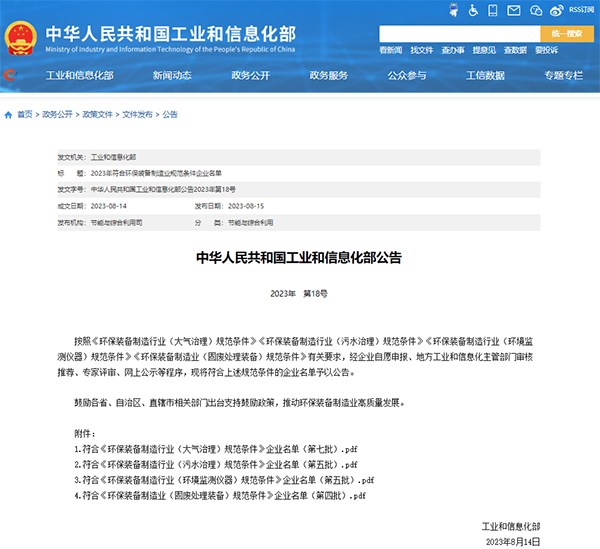
Task: Click the WeChat icon in header
Action: point(537,10)
